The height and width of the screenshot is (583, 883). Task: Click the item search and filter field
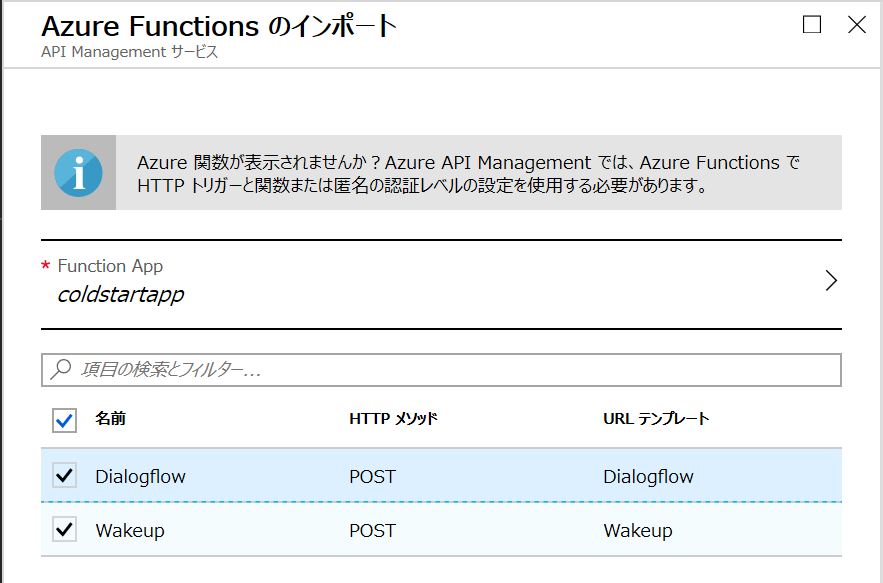coord(442,370)
